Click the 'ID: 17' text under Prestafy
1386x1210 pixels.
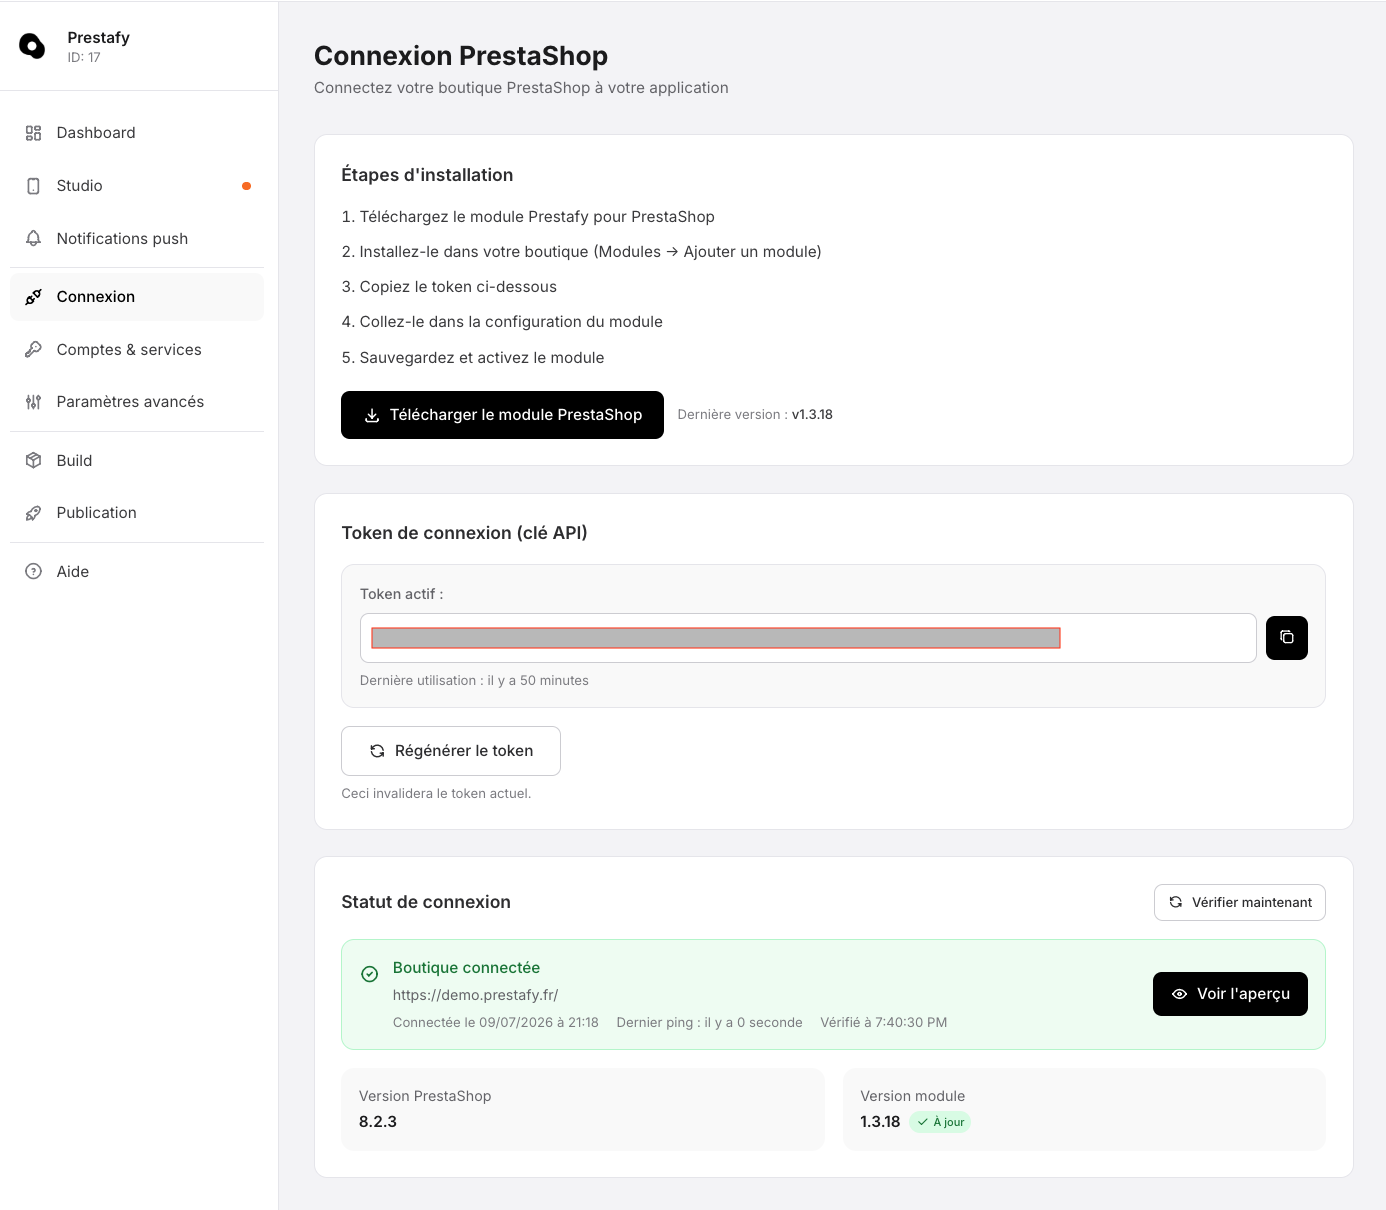pos(84,58)
